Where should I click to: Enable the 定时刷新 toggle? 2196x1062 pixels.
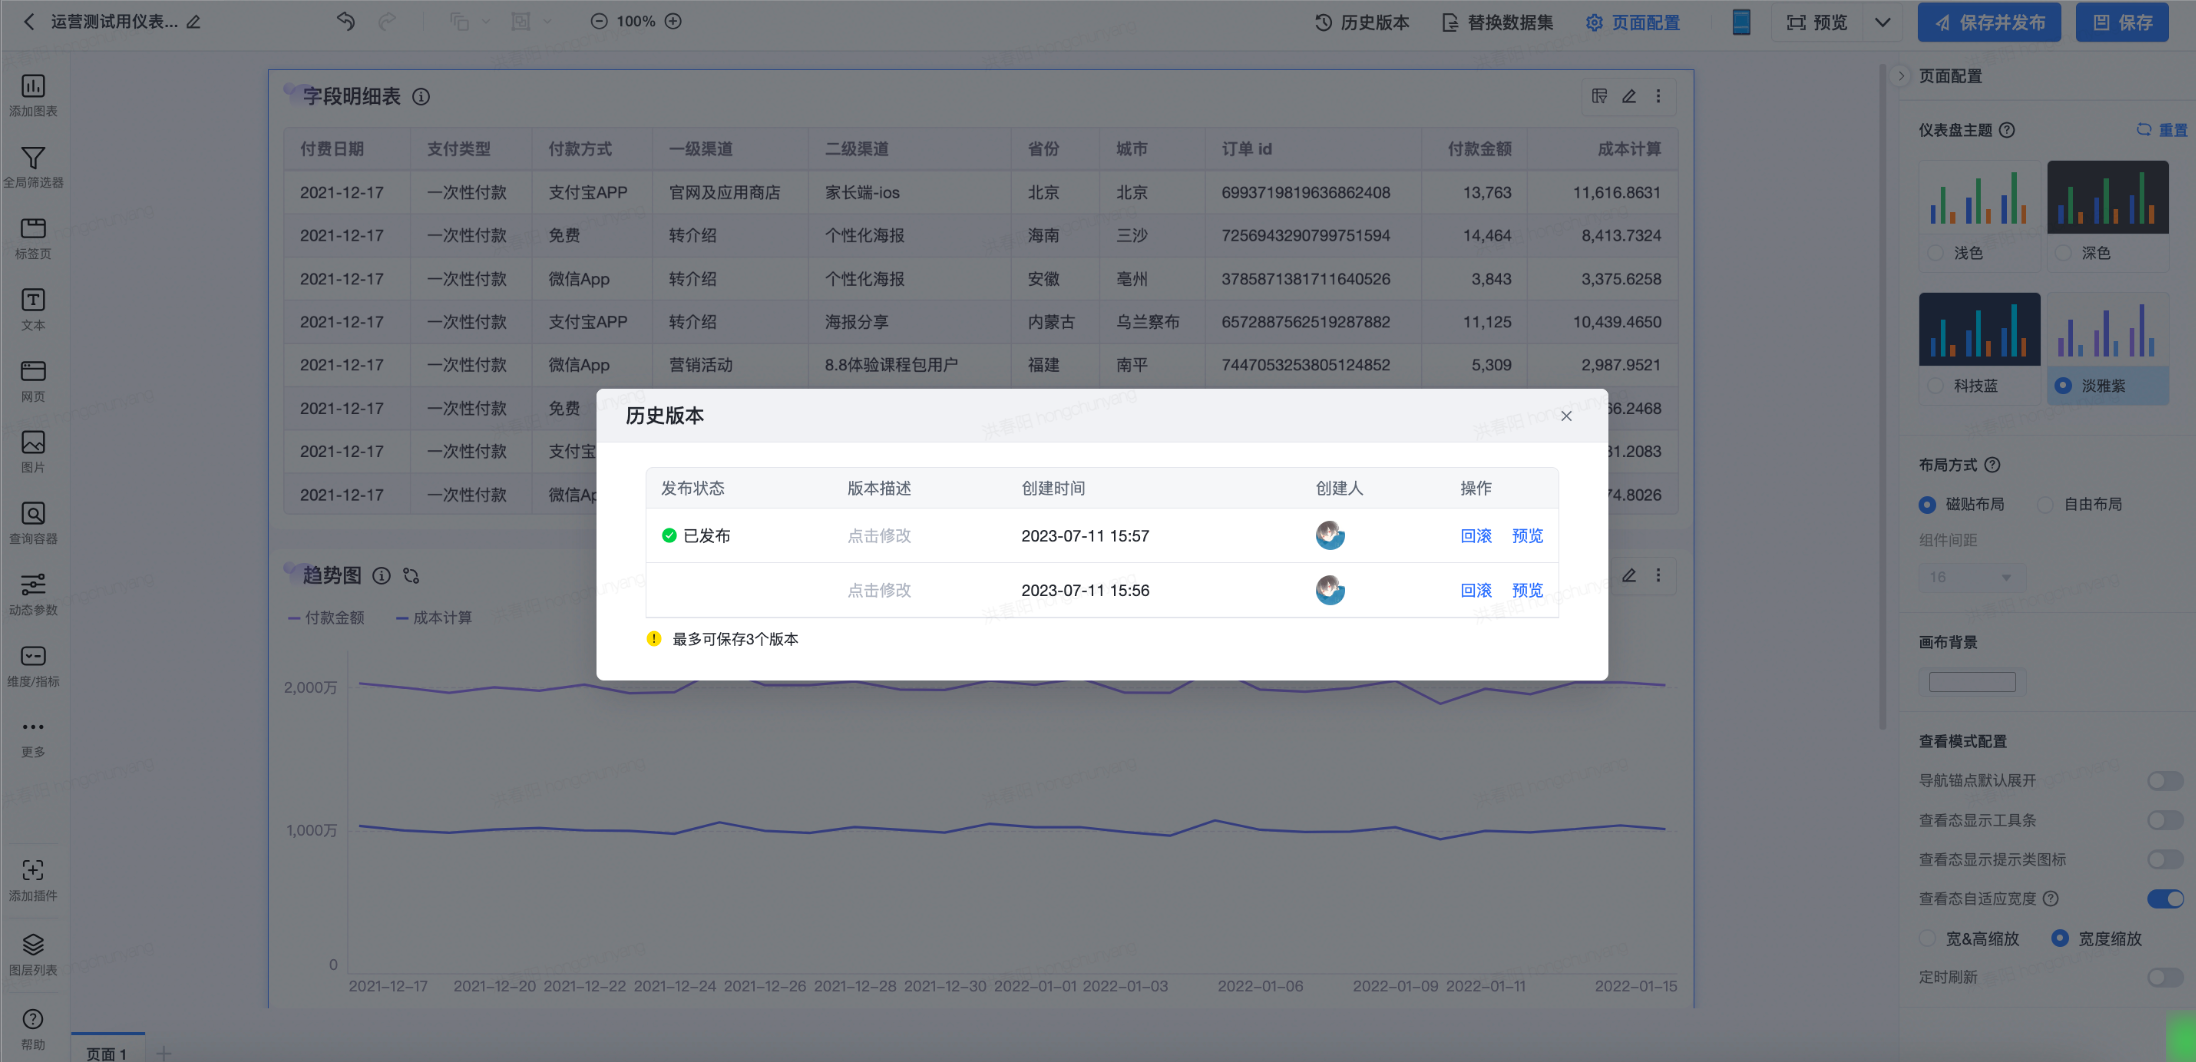click(2165, 977)
